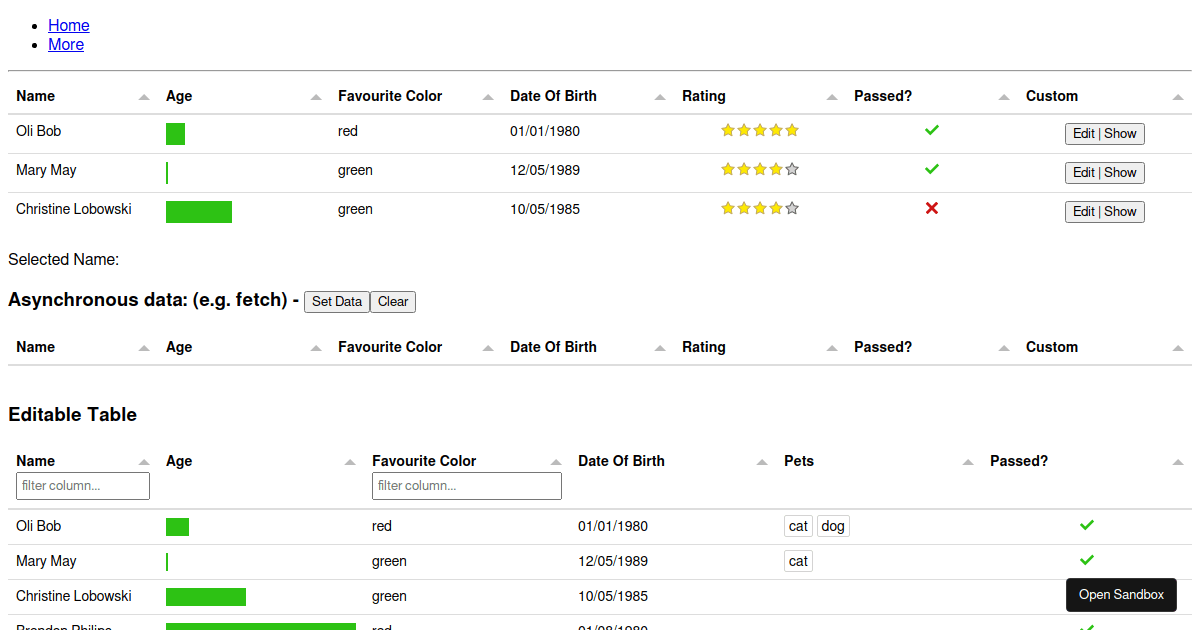This screenshot has height=630, width=1200.
Task: Click the 'cat' pet tag for Mary May
Action: coord(798,561)
